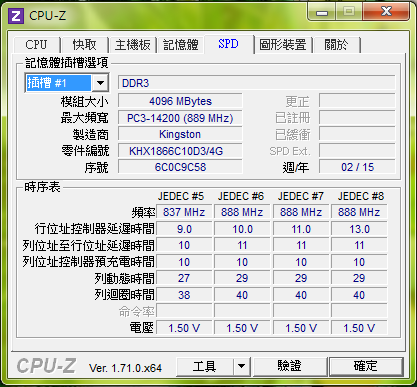Click the empty 已註冊 registered field

point(357,117)
